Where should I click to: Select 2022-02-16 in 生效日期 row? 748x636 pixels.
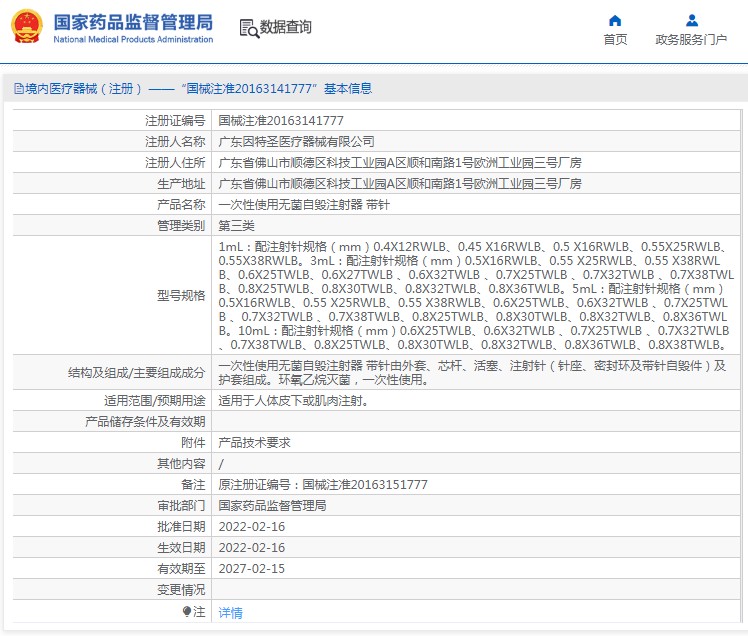coord(252,548)
